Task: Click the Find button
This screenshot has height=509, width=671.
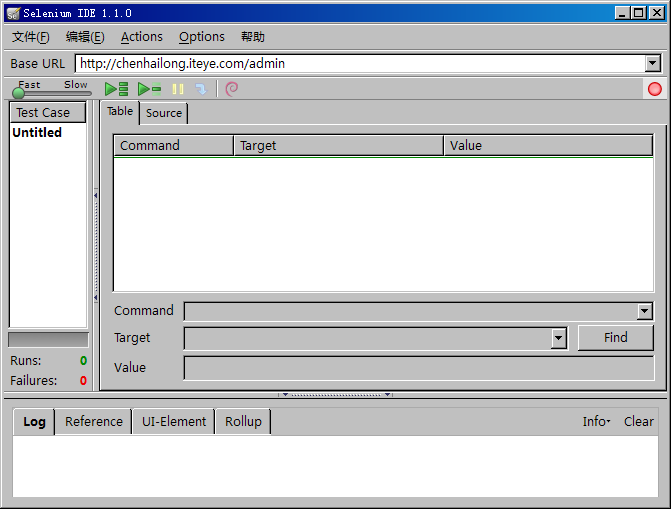Action: pos(615,337)
